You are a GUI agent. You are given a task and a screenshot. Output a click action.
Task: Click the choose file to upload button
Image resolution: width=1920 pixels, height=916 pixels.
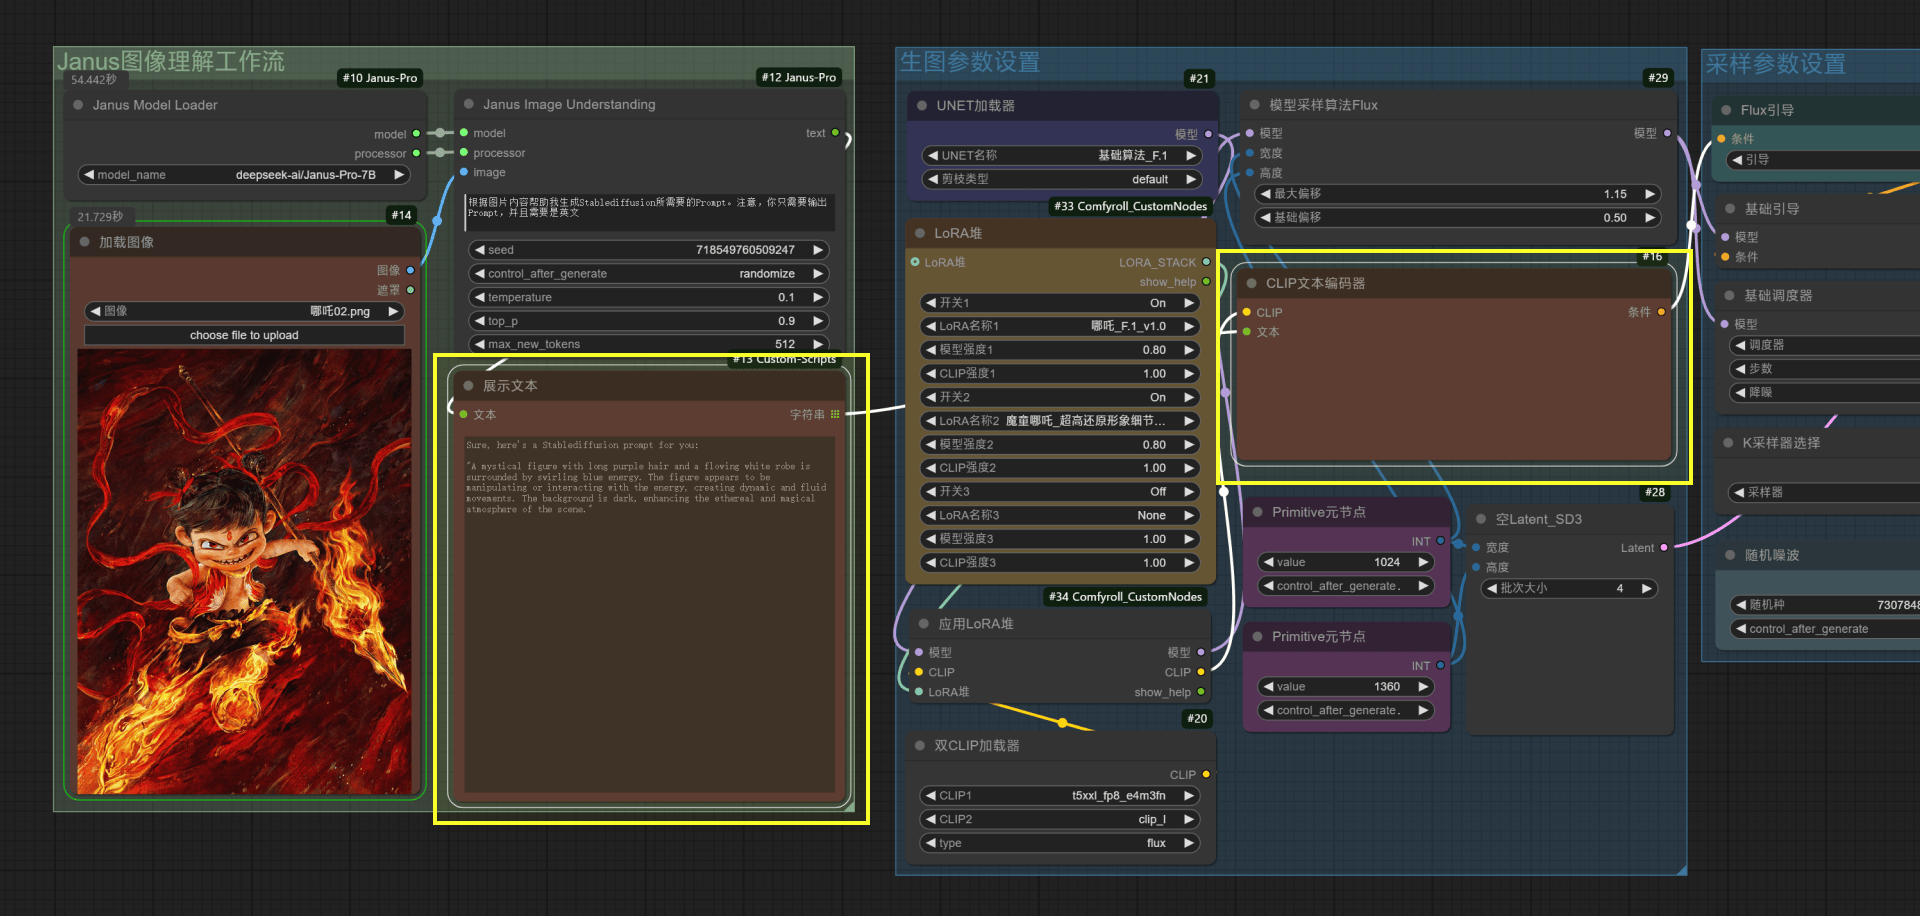click(x=244, y=335)
